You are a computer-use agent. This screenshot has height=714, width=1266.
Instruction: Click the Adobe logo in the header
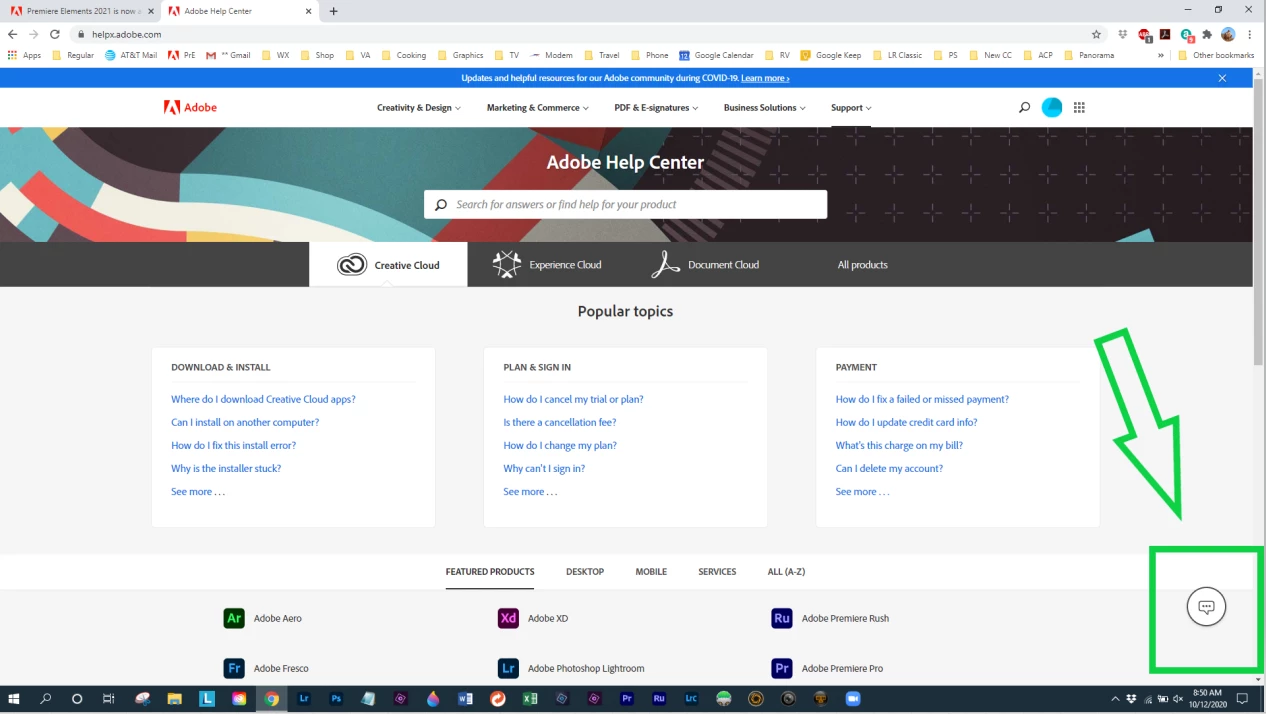190,107
